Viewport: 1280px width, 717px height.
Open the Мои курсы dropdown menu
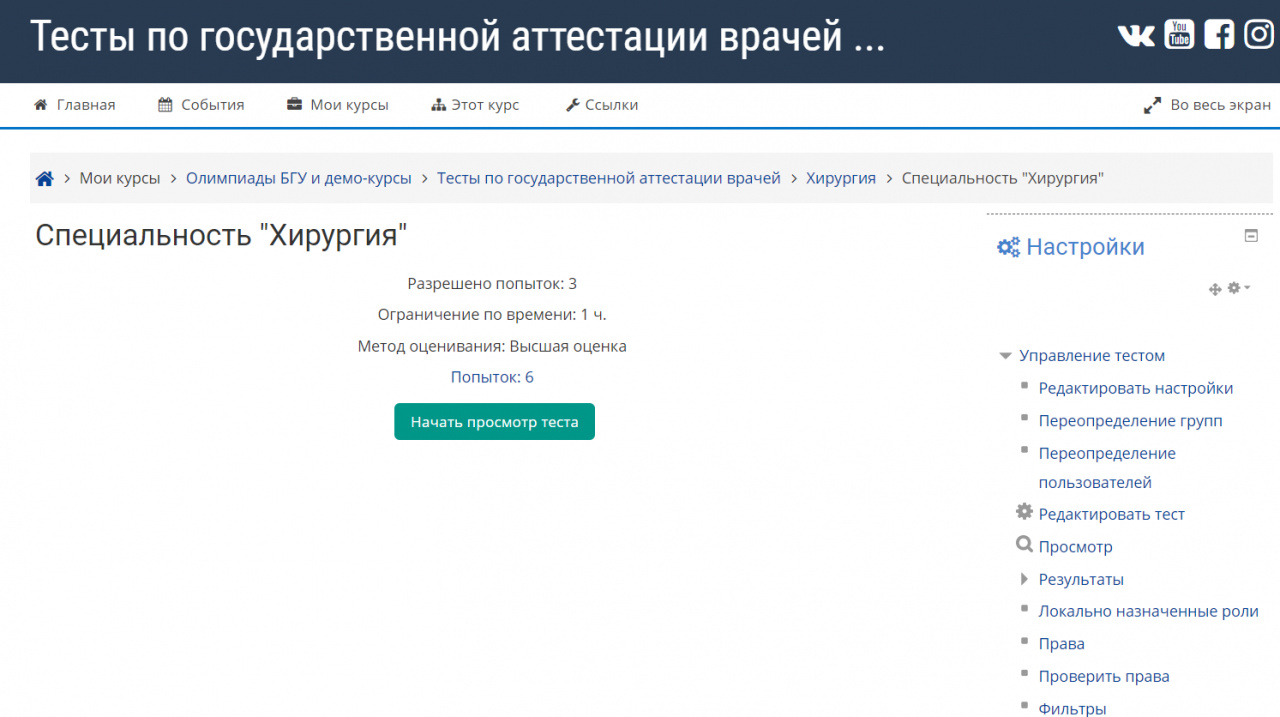tap(338, 105)
